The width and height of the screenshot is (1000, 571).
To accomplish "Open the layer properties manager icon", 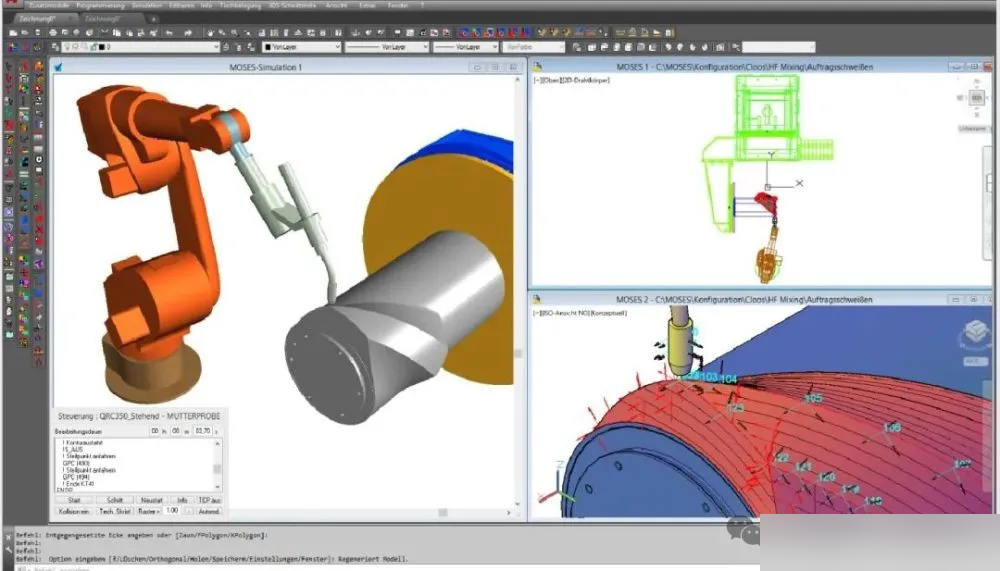I will tap(55, 47).
